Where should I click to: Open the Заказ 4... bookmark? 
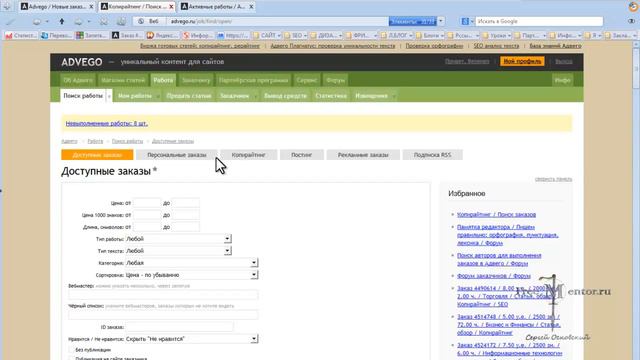coord(127,36)
